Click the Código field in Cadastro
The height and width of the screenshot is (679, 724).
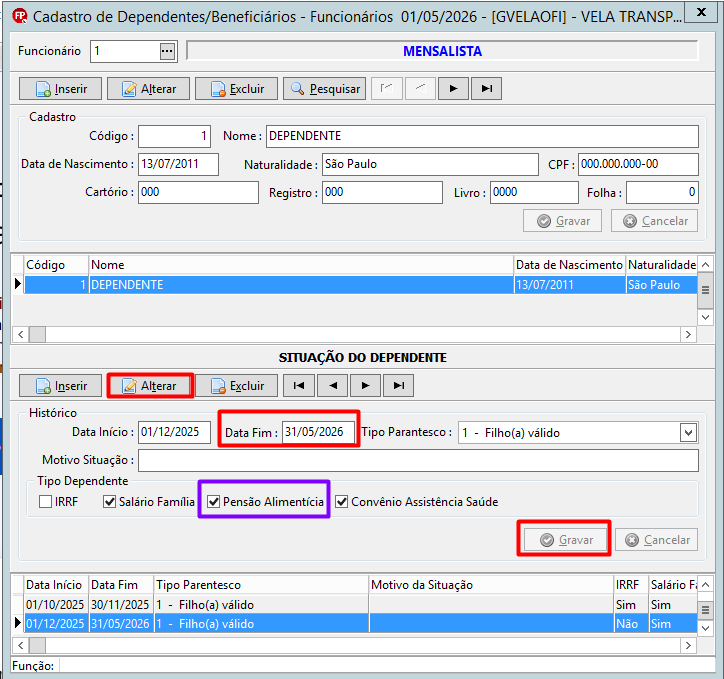175,136
